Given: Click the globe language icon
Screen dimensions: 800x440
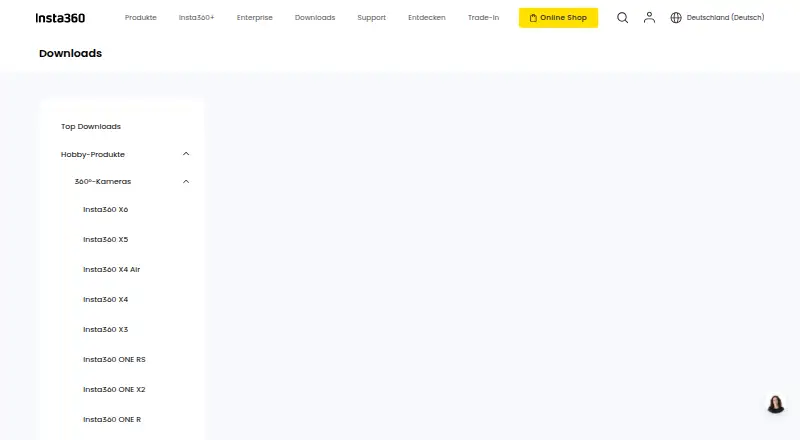Looking at the screenshot, I should 676,17.
